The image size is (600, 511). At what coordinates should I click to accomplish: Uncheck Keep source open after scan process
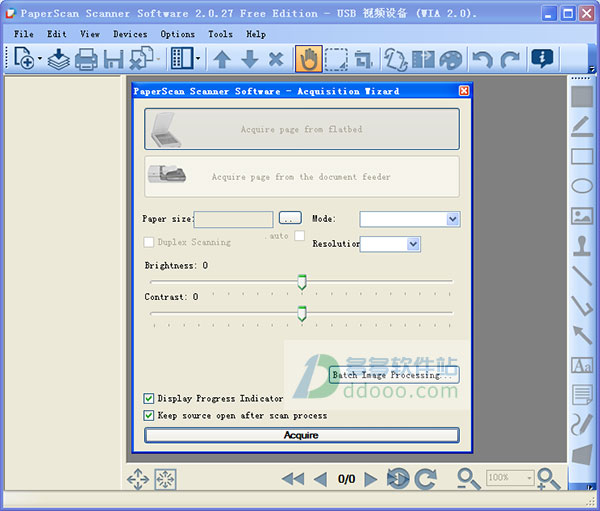[x=148, y=415]
